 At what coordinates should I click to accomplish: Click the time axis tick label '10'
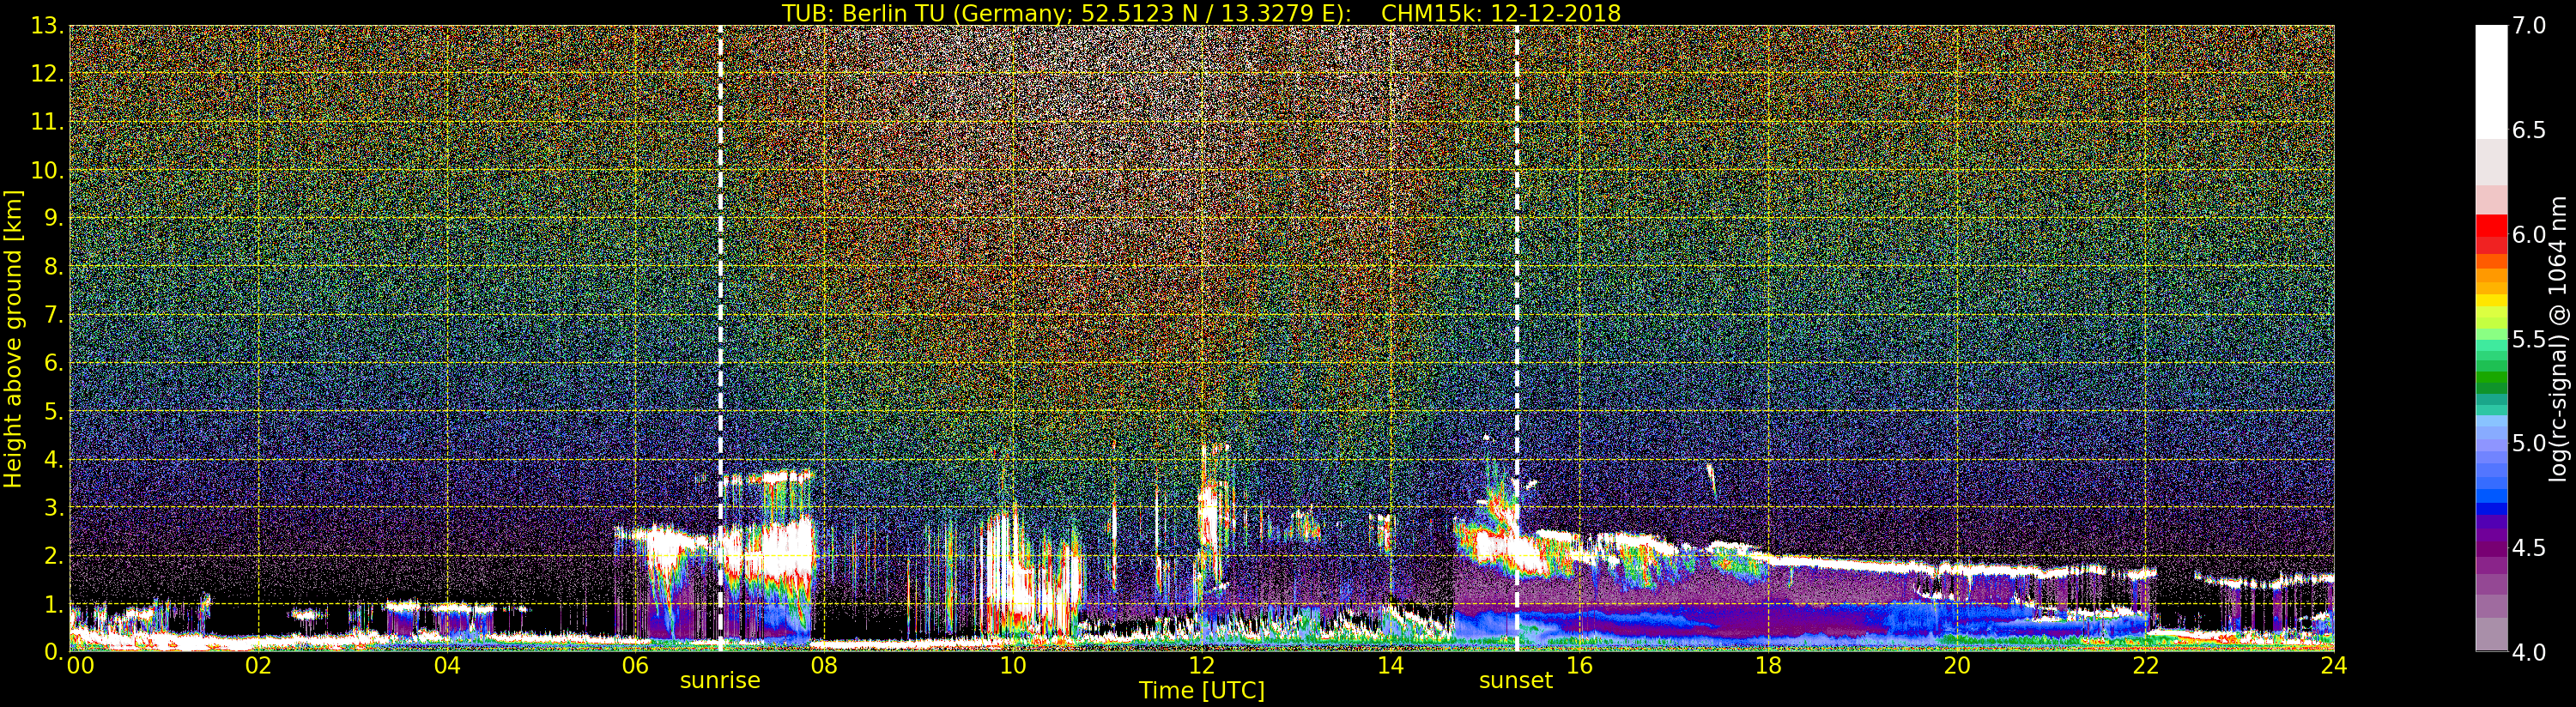(x=1013, y=665)
